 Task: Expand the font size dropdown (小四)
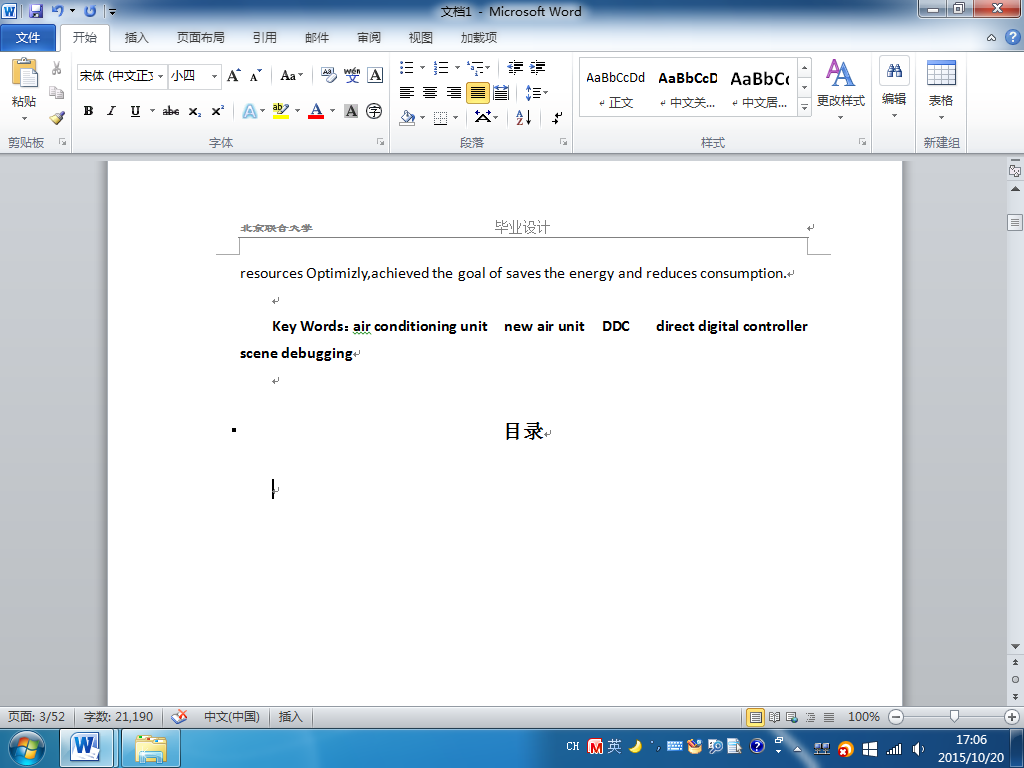click(x=214, y=76)
